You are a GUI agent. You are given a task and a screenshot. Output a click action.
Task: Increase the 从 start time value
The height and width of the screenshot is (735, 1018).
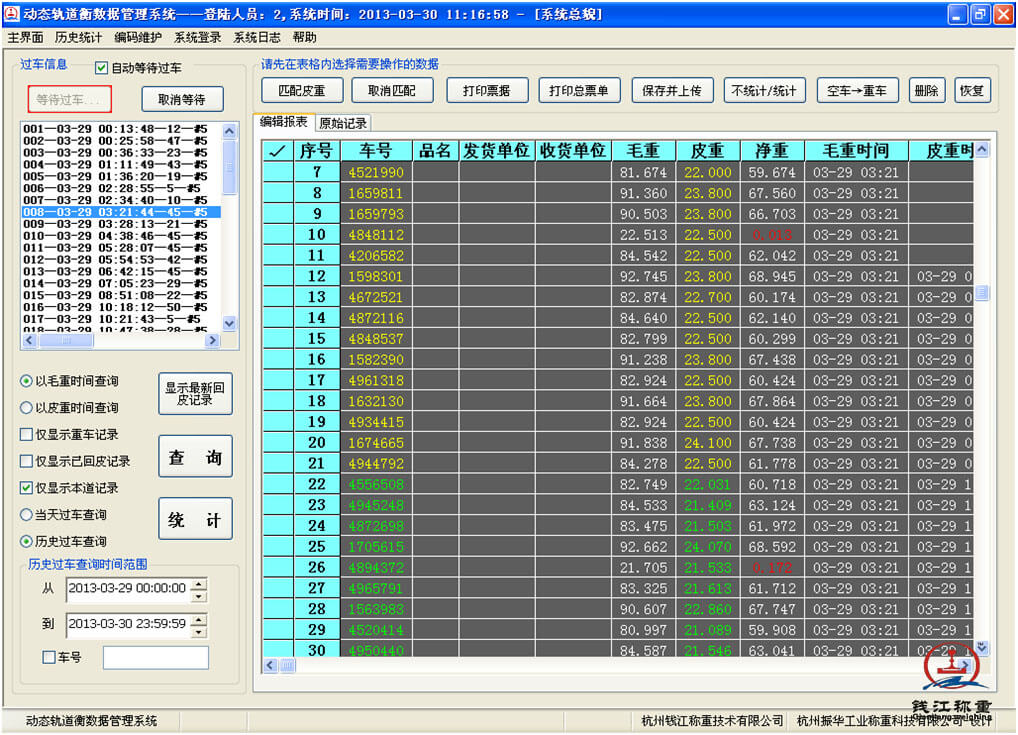[200, 584]
